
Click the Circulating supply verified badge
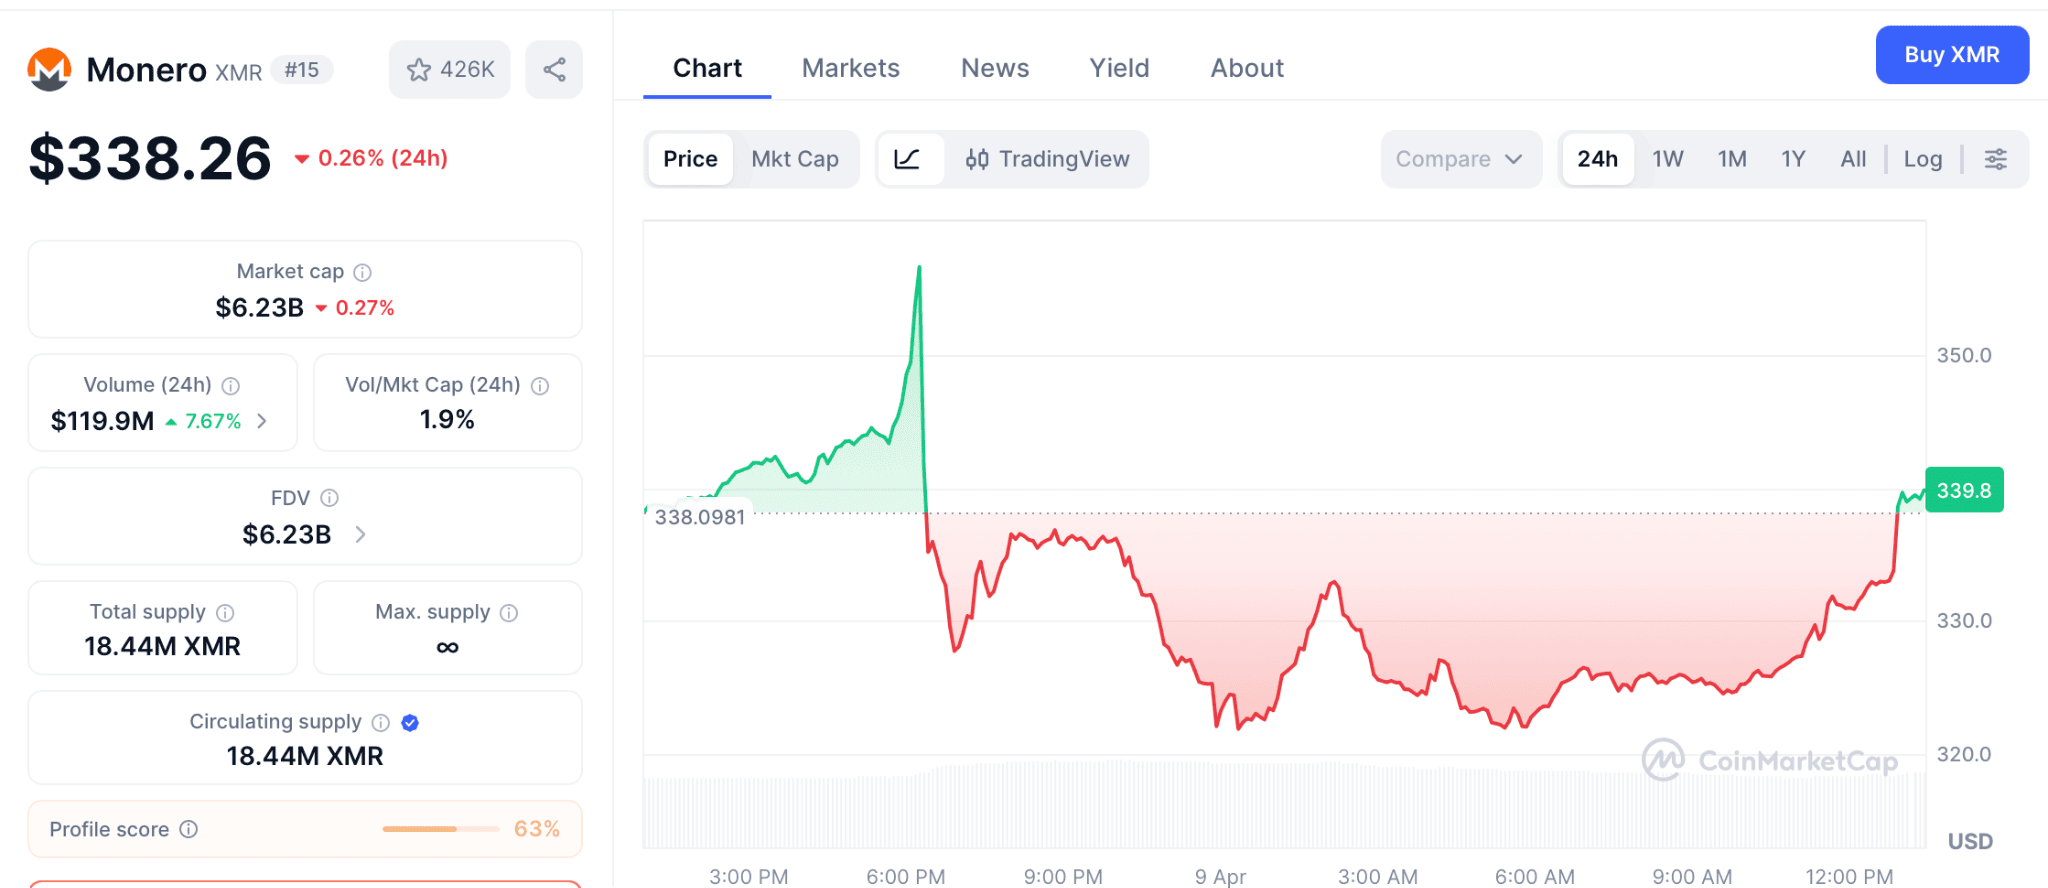pyautogui.click(x=410, y=722)
